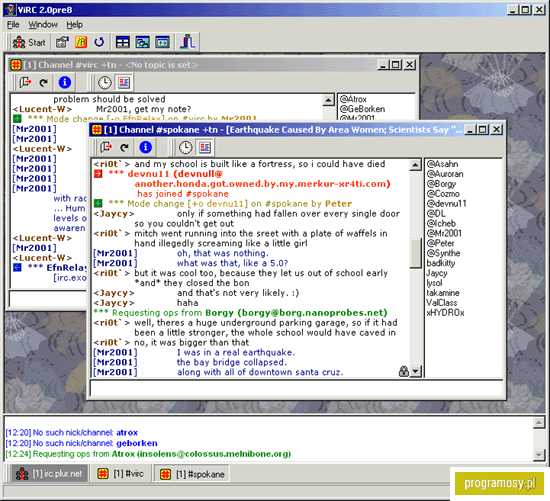This screenshot has height=501, width=550.
Task: Click the green mode change icon in #spokane
Action: (x=98, y=203)
